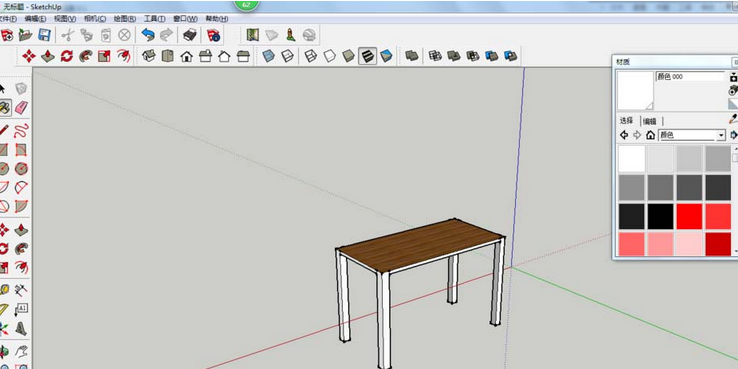Click the materials Home button

click(650, 136)
